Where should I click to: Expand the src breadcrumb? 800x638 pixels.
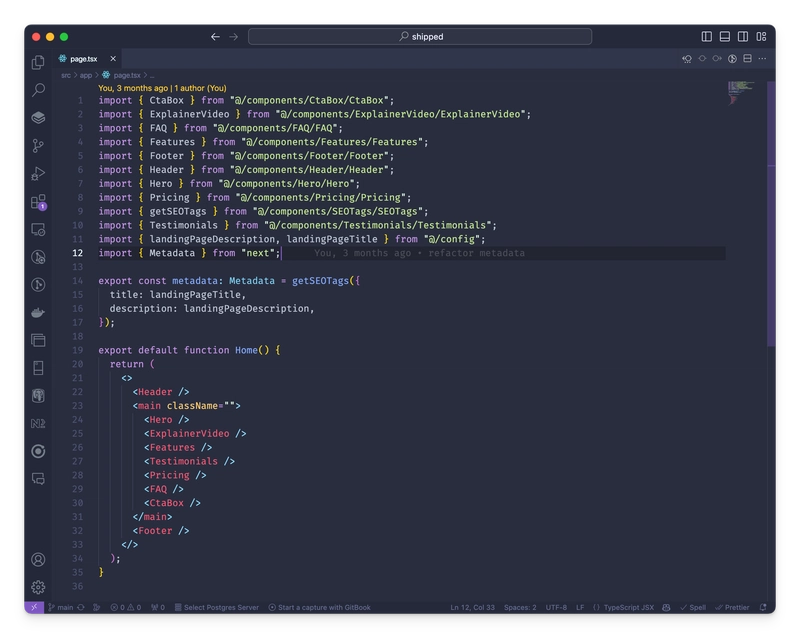[x=66, y=75]
